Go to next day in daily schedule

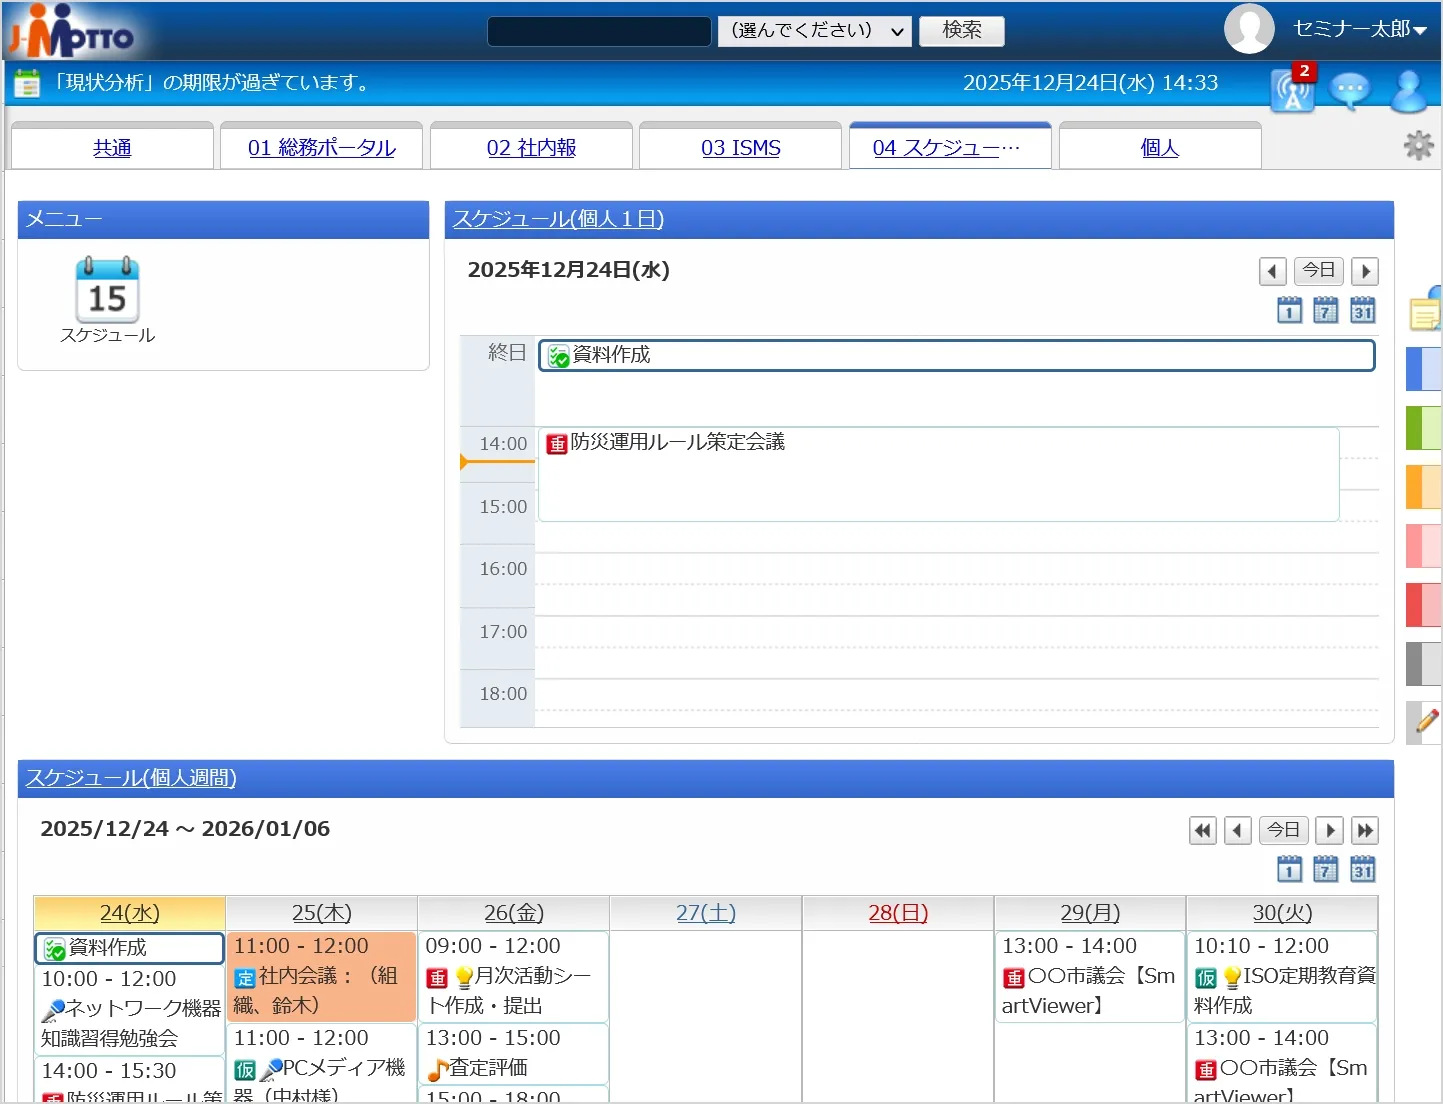tap(1365, 271)
